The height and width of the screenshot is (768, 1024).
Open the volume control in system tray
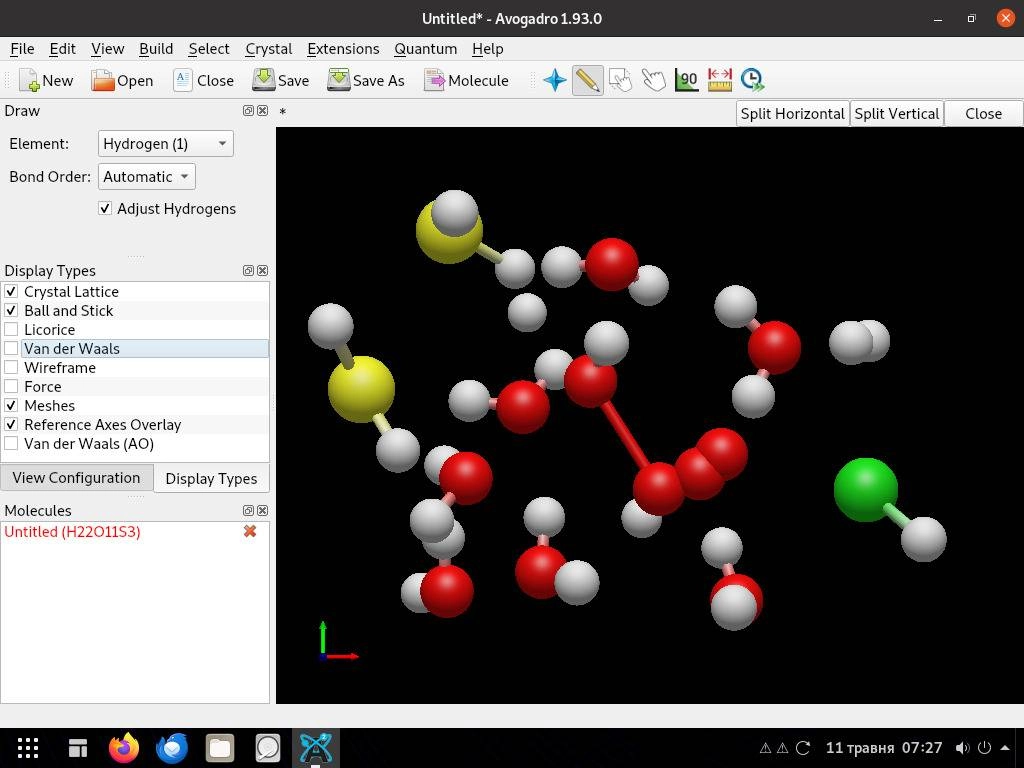coord(962,748)
